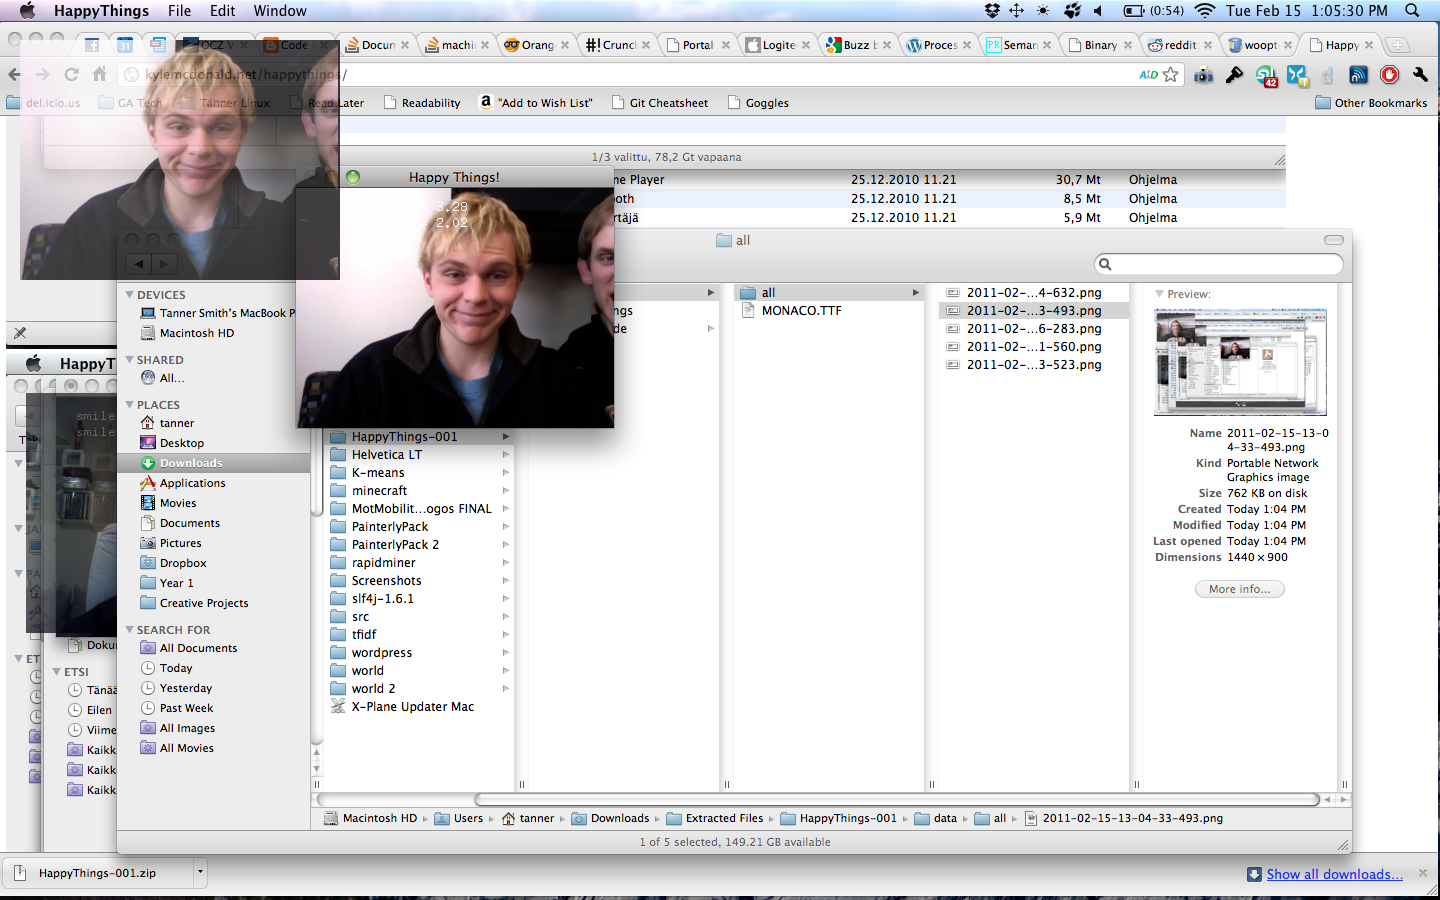The height and width of the screenshot is (900, 1440).
Task: Click the More info... button
Action: coord(1239,589)
